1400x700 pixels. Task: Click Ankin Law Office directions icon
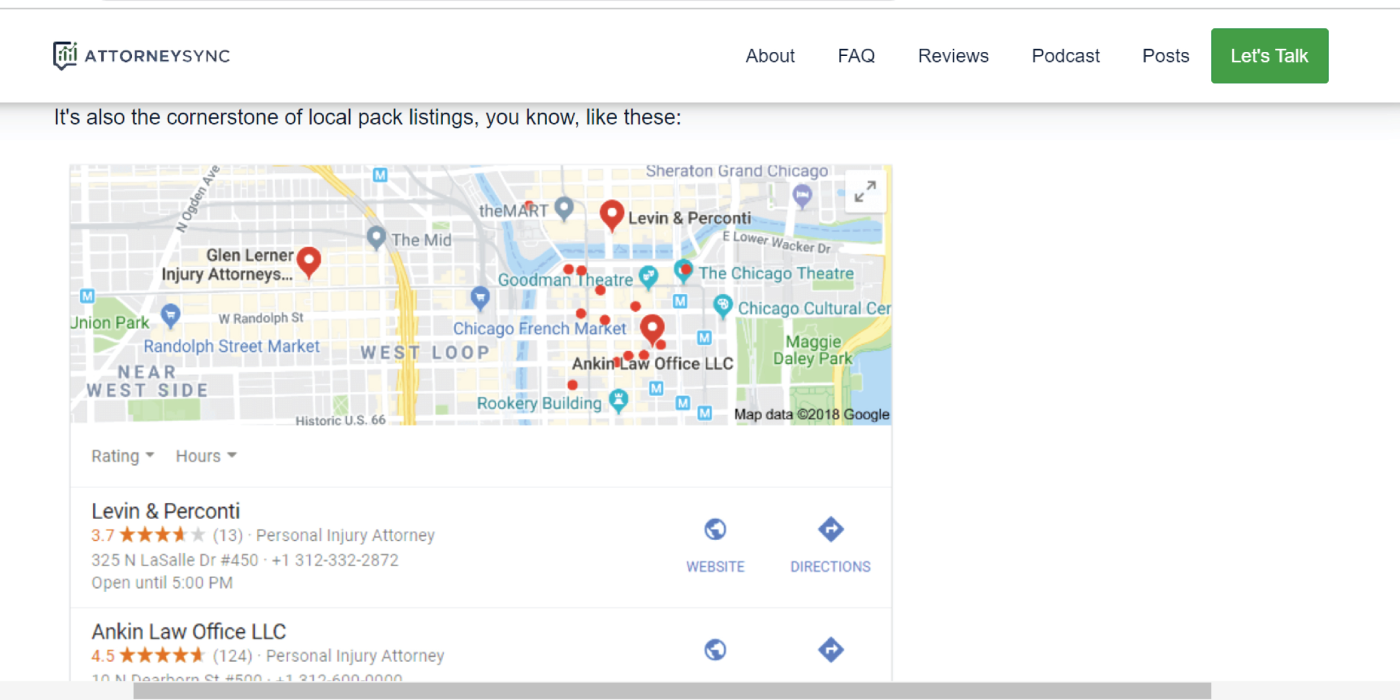point(830,650)
